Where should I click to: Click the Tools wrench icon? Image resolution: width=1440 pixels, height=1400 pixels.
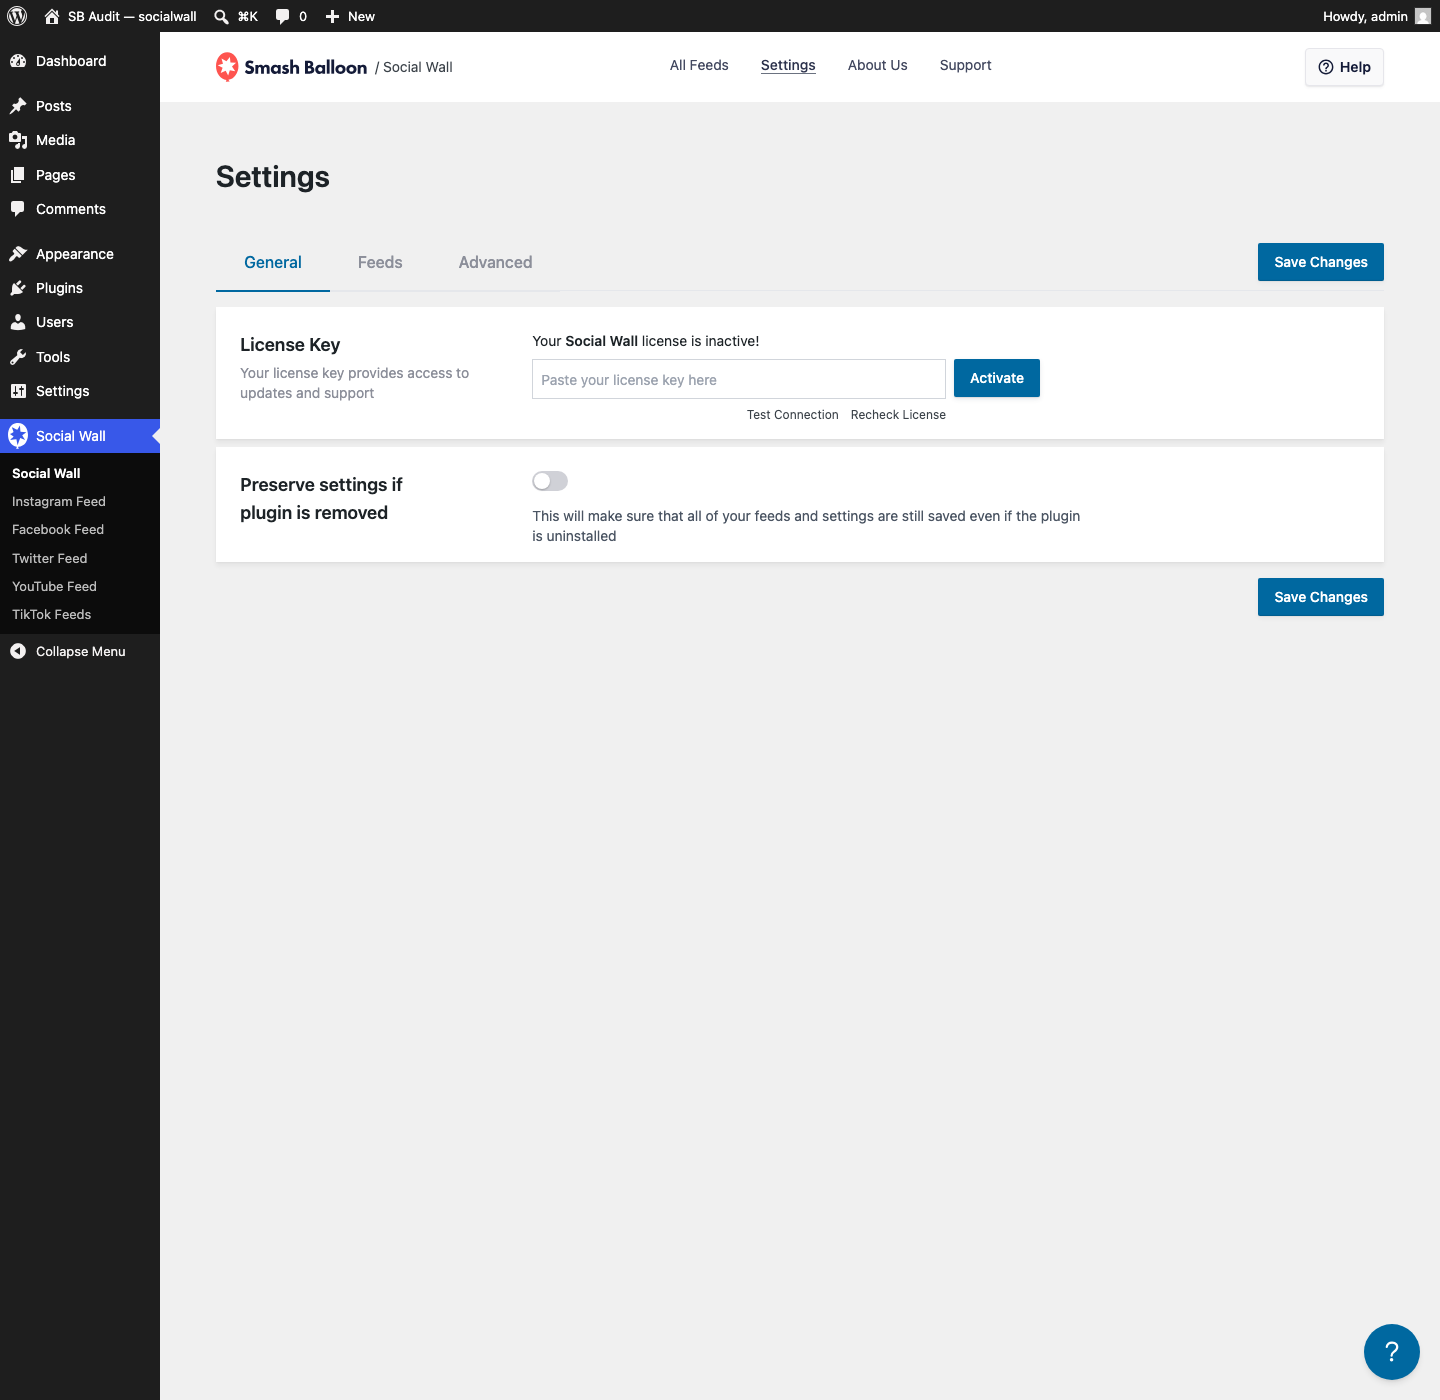coord(18,357)
